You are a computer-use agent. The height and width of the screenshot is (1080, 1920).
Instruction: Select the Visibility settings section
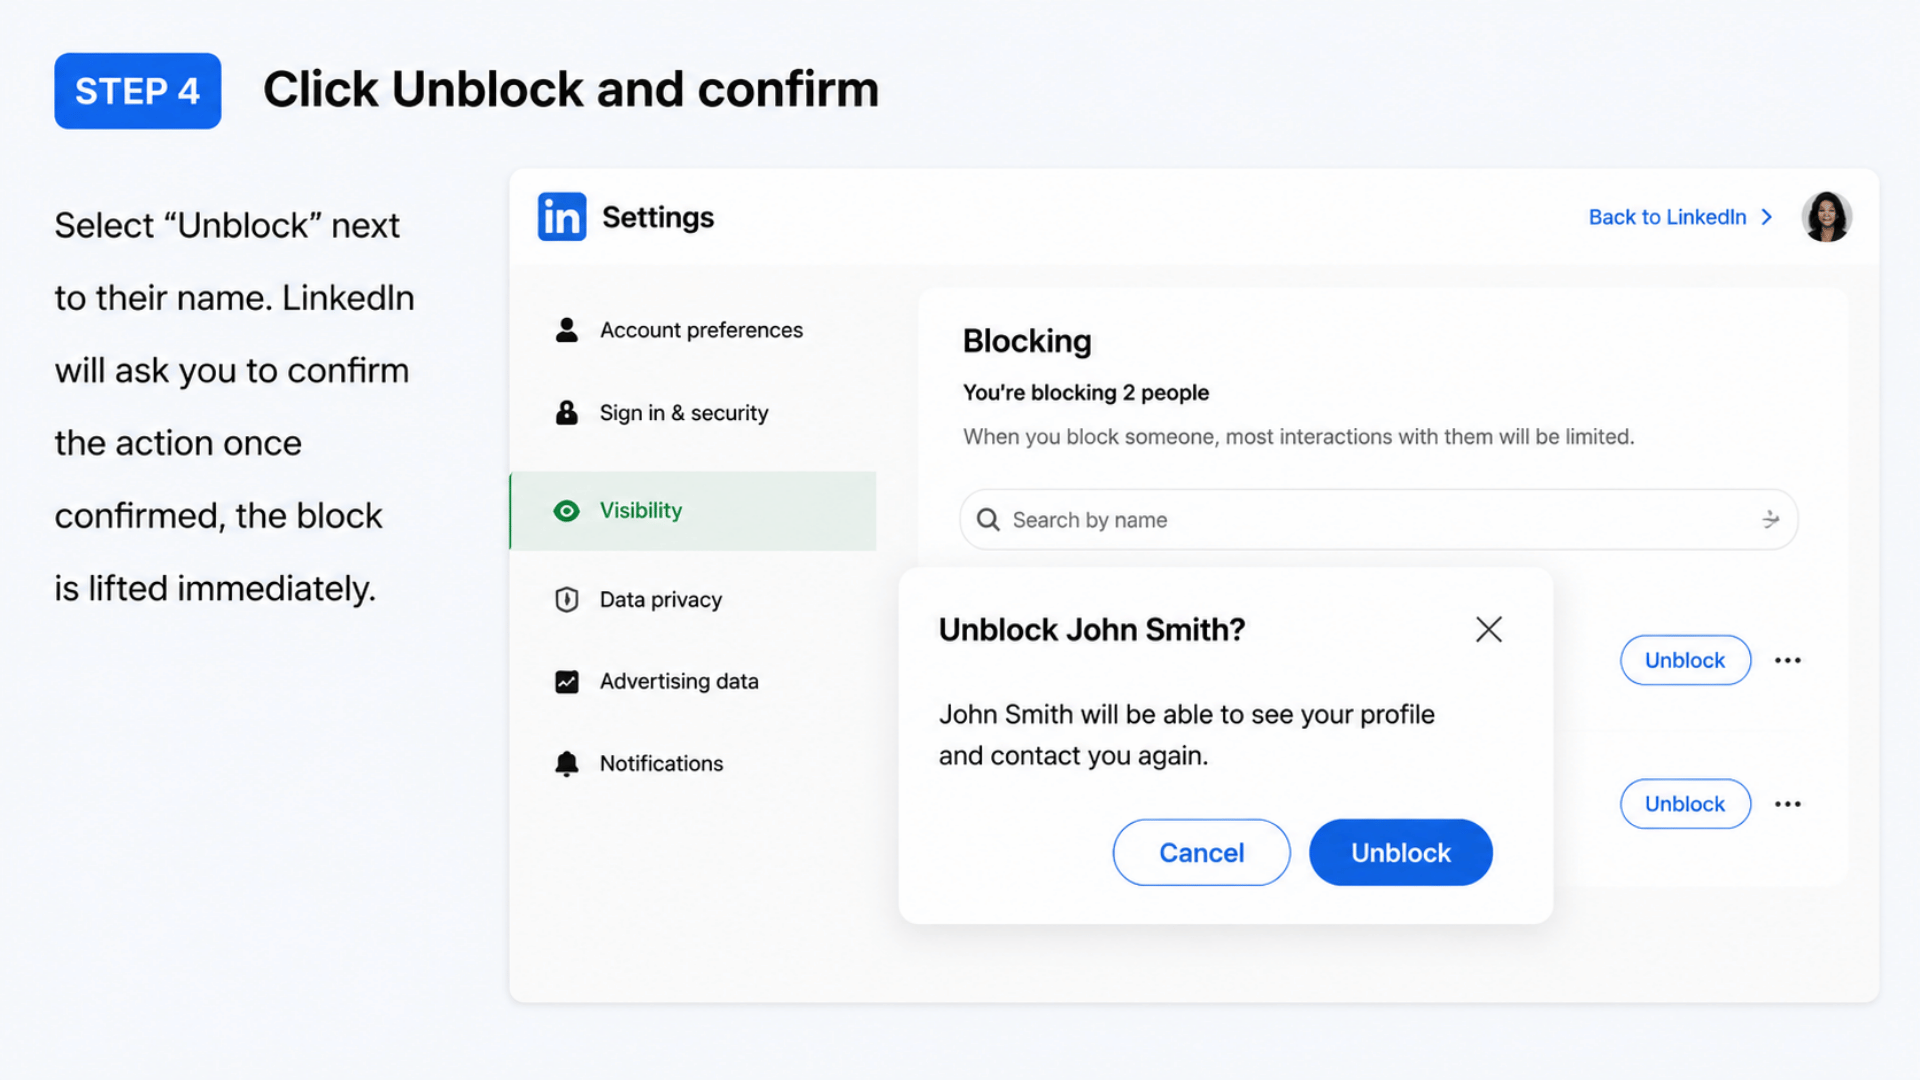coord(693,511)
